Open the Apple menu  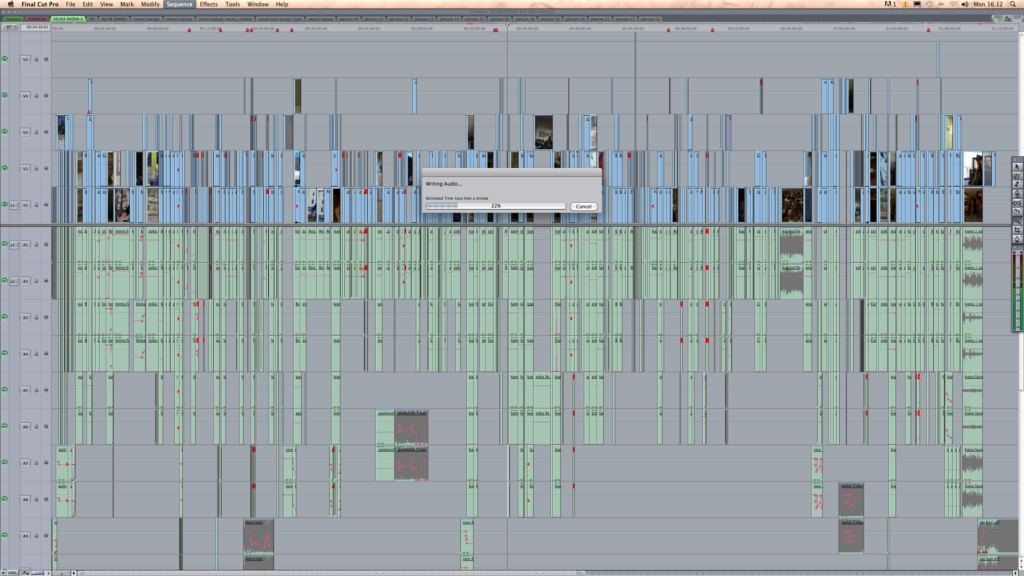coord(9,4)
